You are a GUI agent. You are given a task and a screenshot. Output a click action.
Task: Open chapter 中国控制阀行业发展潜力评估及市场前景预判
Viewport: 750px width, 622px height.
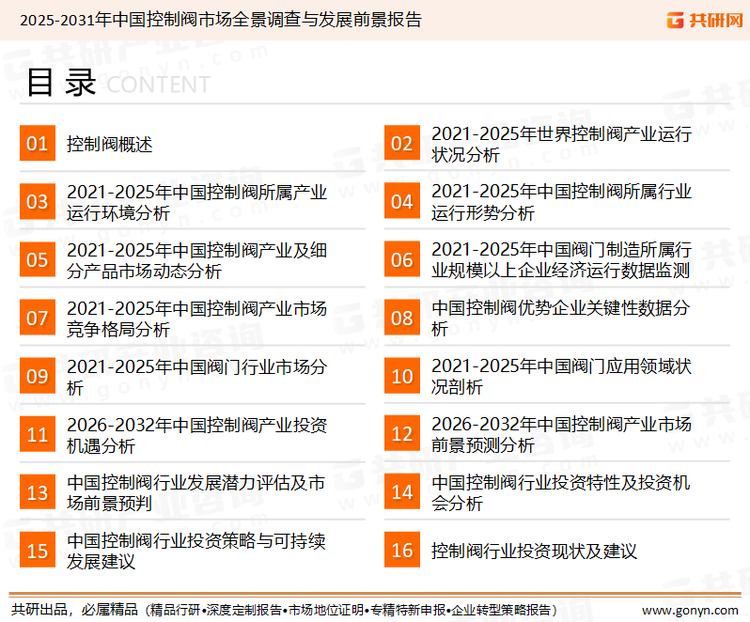tap(196, 493)
